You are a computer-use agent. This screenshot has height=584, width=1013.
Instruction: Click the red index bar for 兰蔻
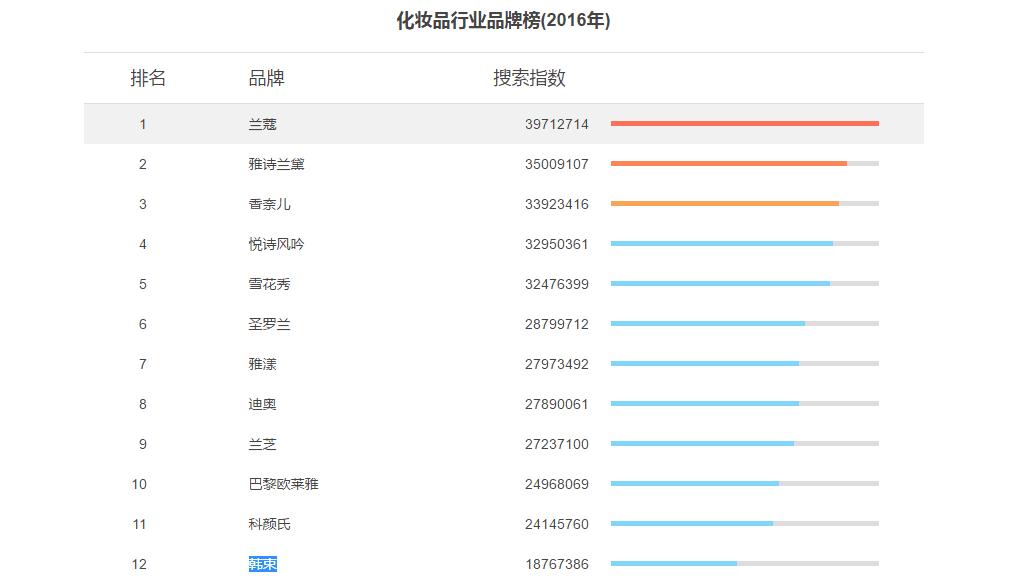point(745,123)
